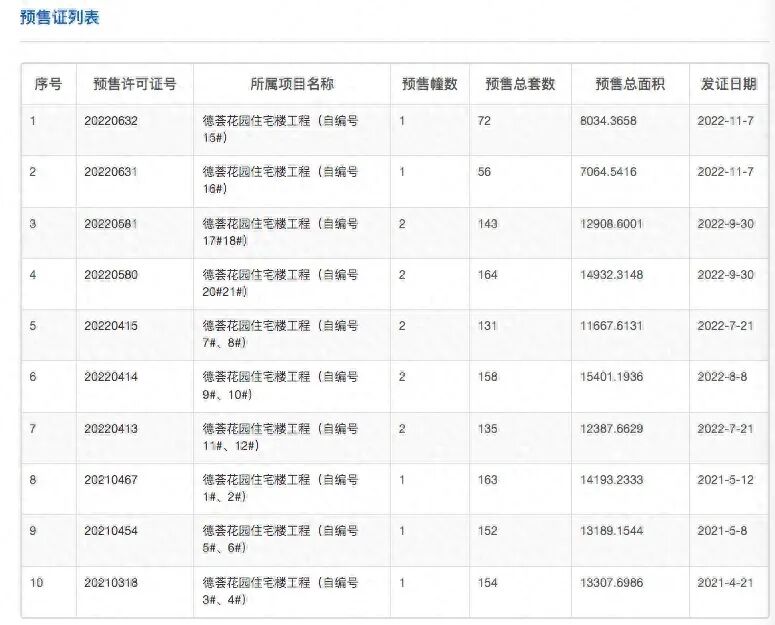Image resolution: width=775 pixels, height=625 pixels.
Task: Click issue date 2021-4-21
Action: tap(726, 583)
